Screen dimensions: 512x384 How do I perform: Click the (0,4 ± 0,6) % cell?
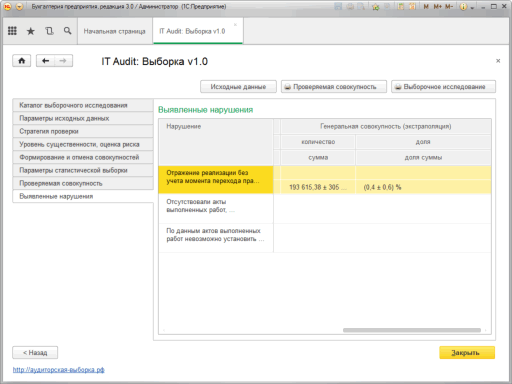[423, 187]
